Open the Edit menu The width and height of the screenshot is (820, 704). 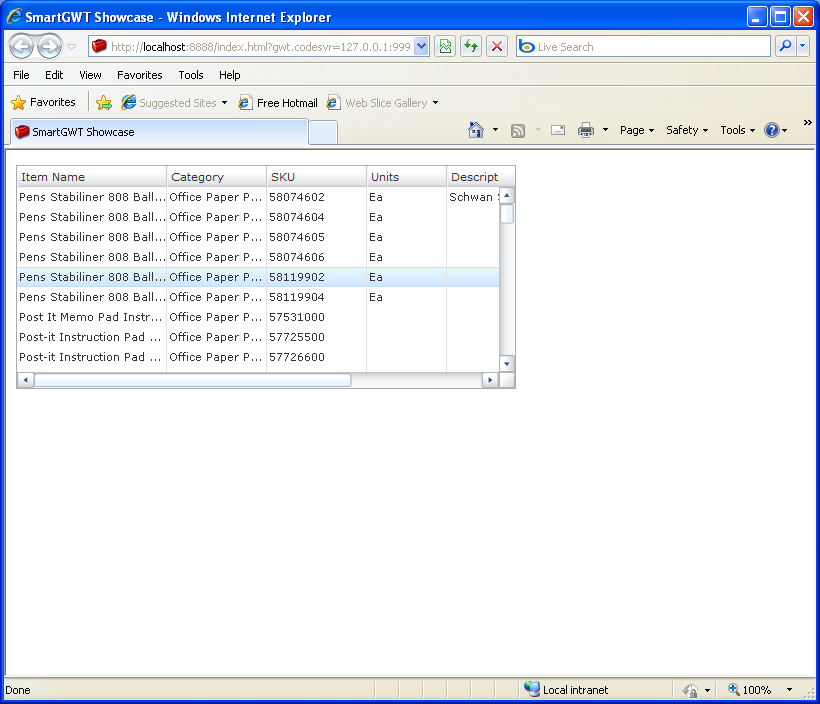pos(54,75)
